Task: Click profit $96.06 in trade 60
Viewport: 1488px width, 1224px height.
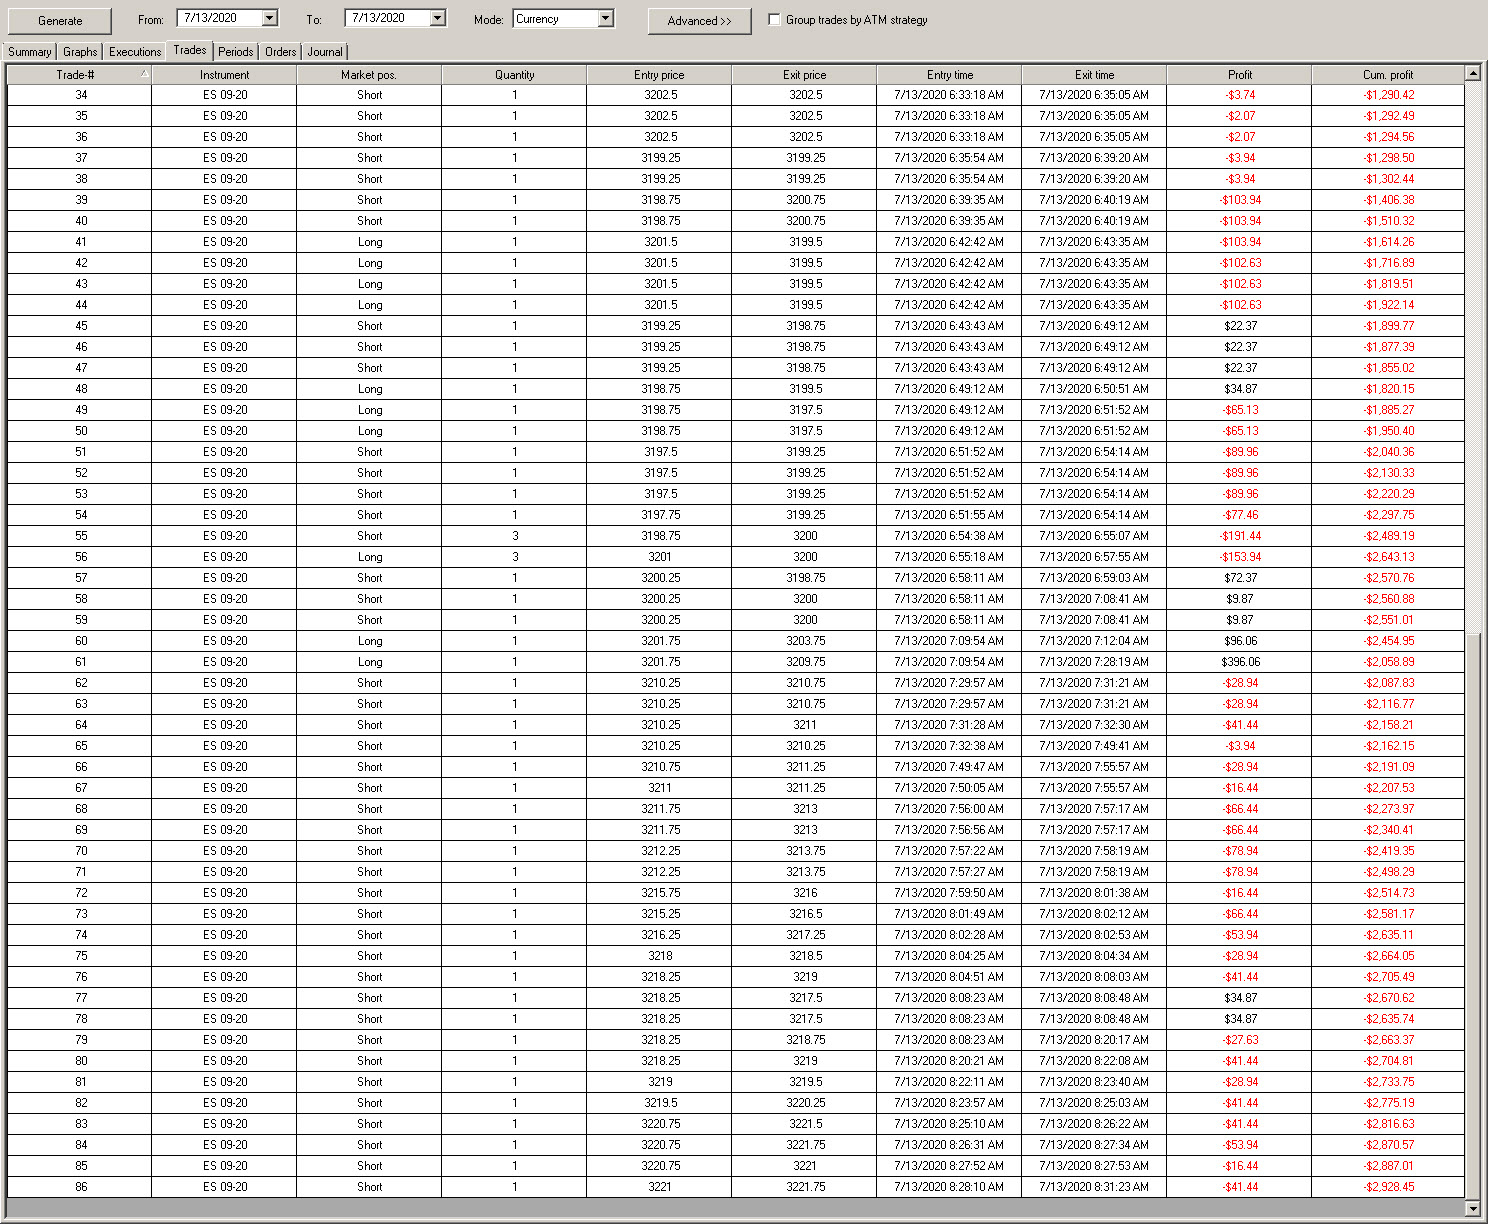Action: [x=1240, y=641]
